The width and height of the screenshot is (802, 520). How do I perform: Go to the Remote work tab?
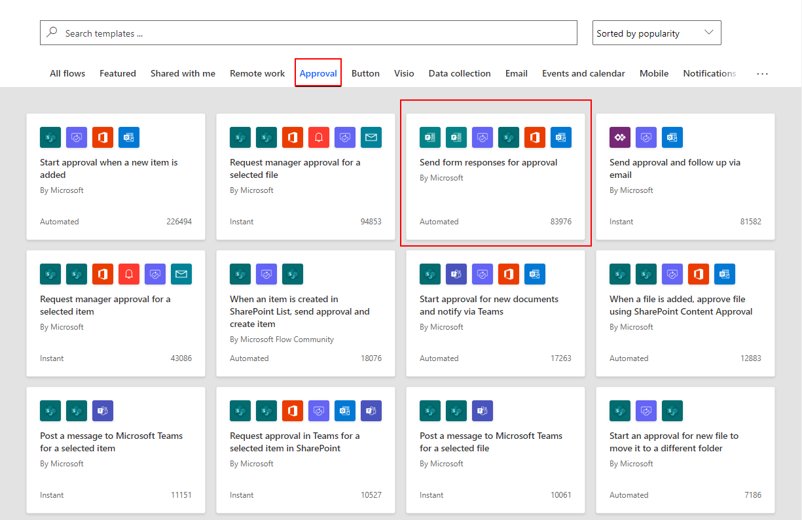pyautogui.click(x=257, y=74)
